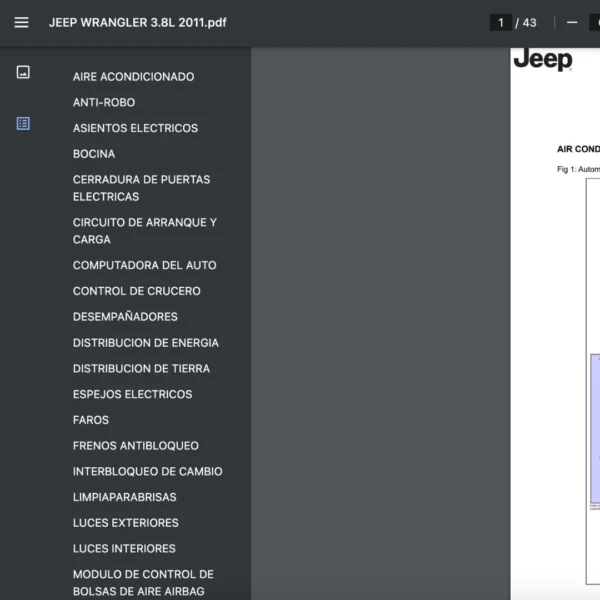Click the COMPUTADORA DEL AUTO bookmark

click(x=144, y=266)
